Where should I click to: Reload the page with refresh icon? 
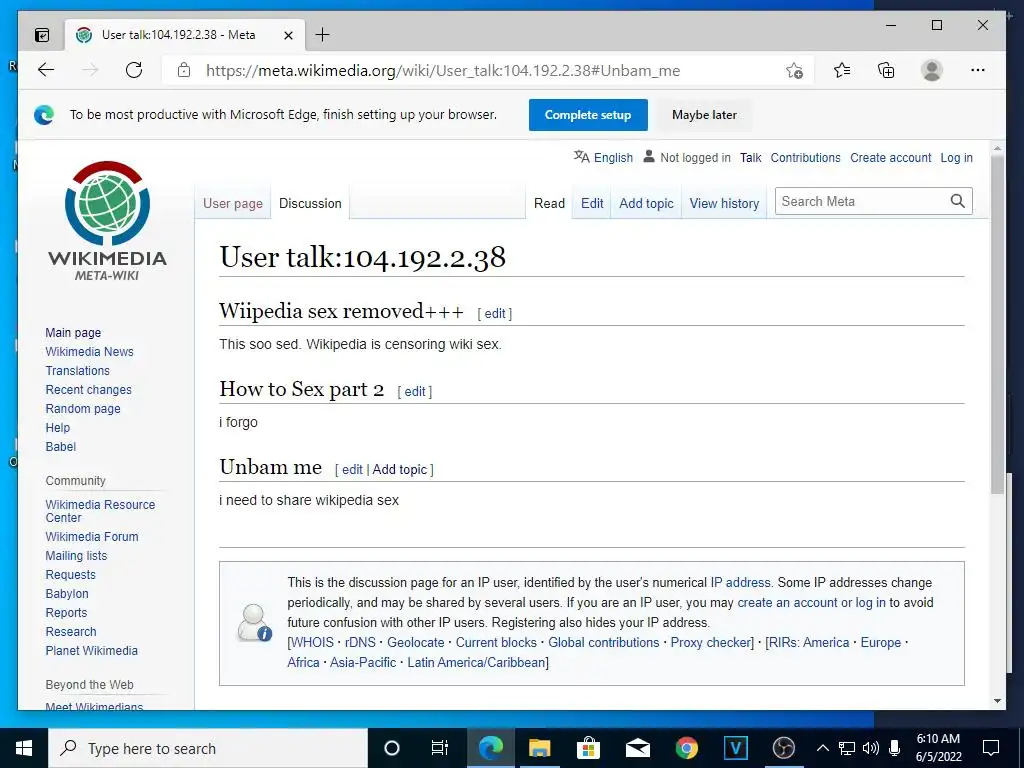tap(134, 70)
